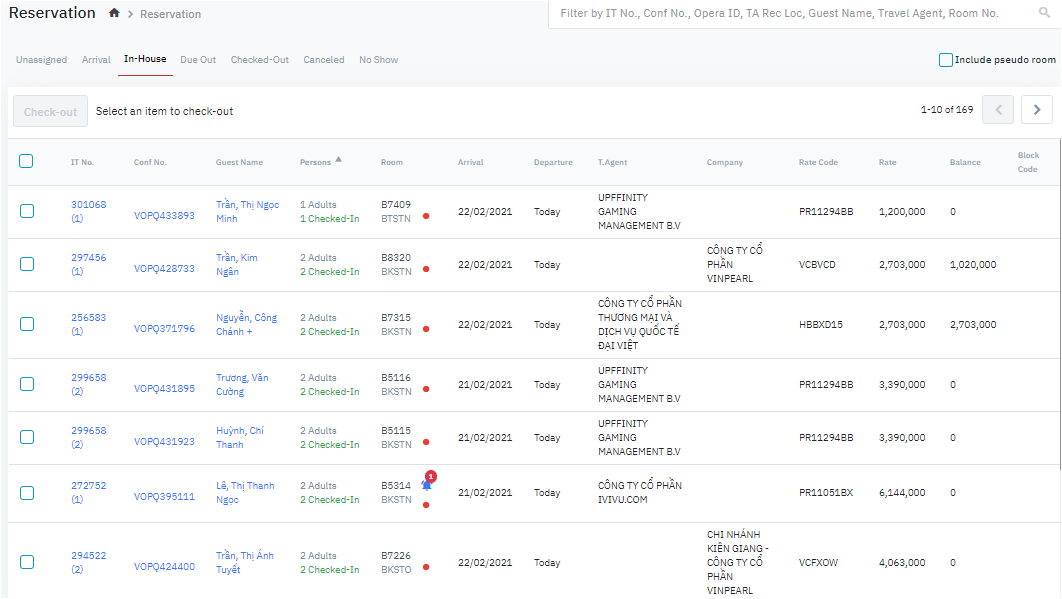Click the home icon in breadcrumb
The width and height of the screenshot is (1062, 599).
pos(114,13)
